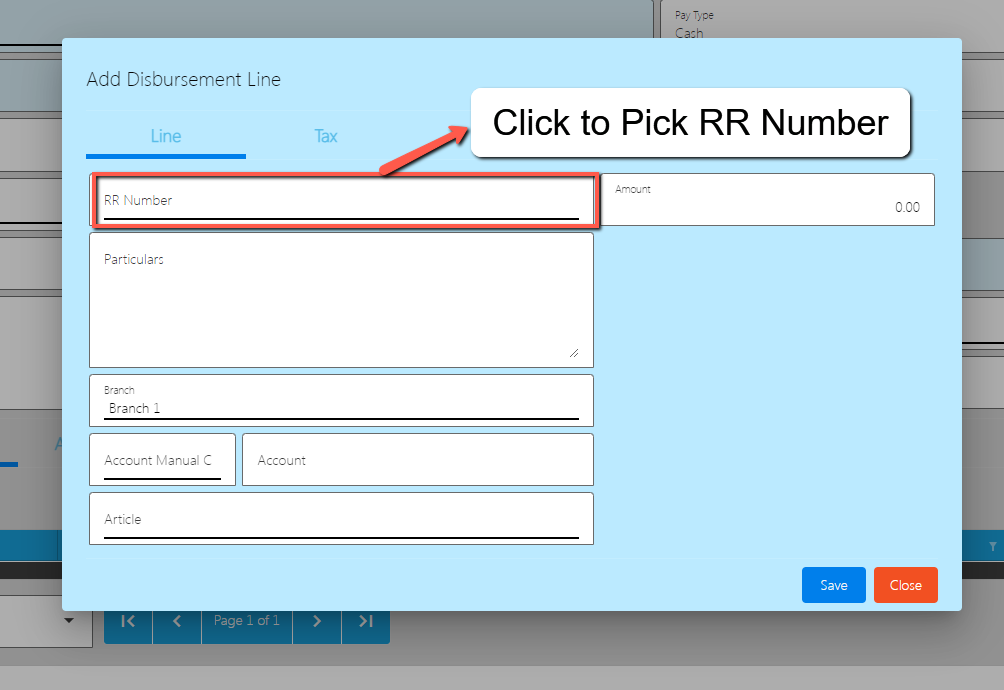The height and width of the screenshot is (690, 1004).
Task: Click the Account field
Action: (417, 460)
